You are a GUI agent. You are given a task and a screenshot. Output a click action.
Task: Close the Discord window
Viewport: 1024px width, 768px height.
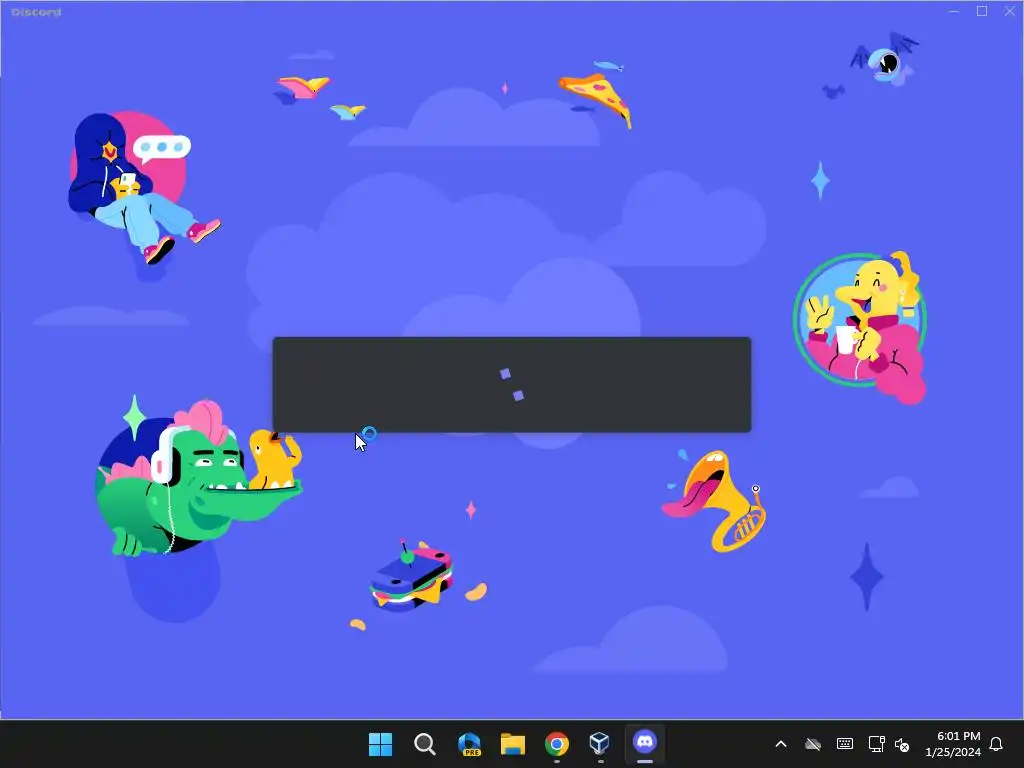click(1009, 11)
